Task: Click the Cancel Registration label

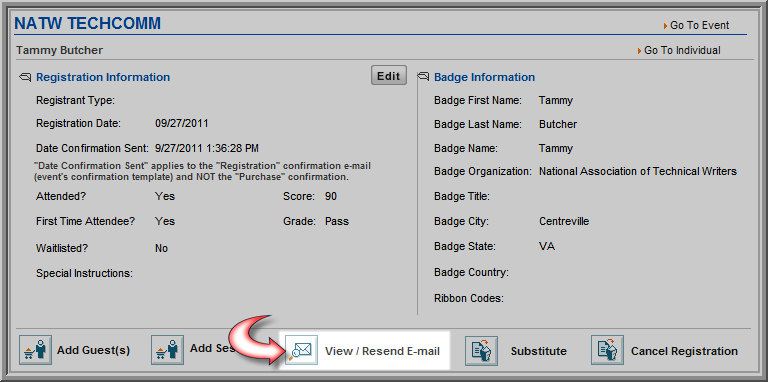Action: tap(684, 351)
